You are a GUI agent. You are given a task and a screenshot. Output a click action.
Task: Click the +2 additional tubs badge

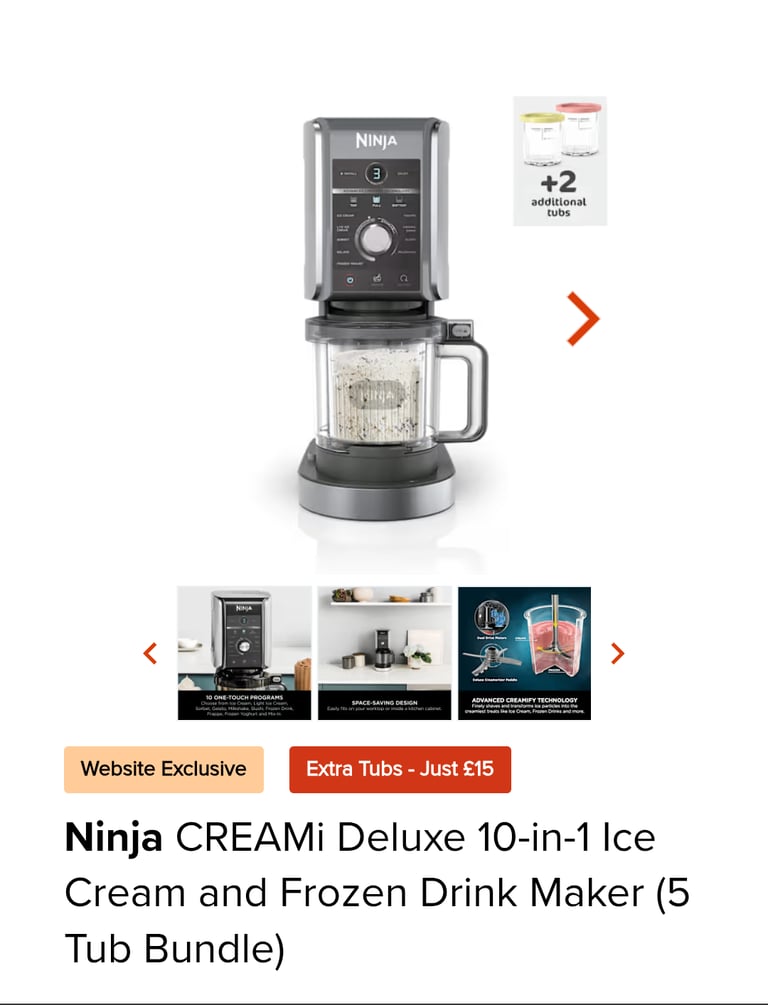[560, 161]
